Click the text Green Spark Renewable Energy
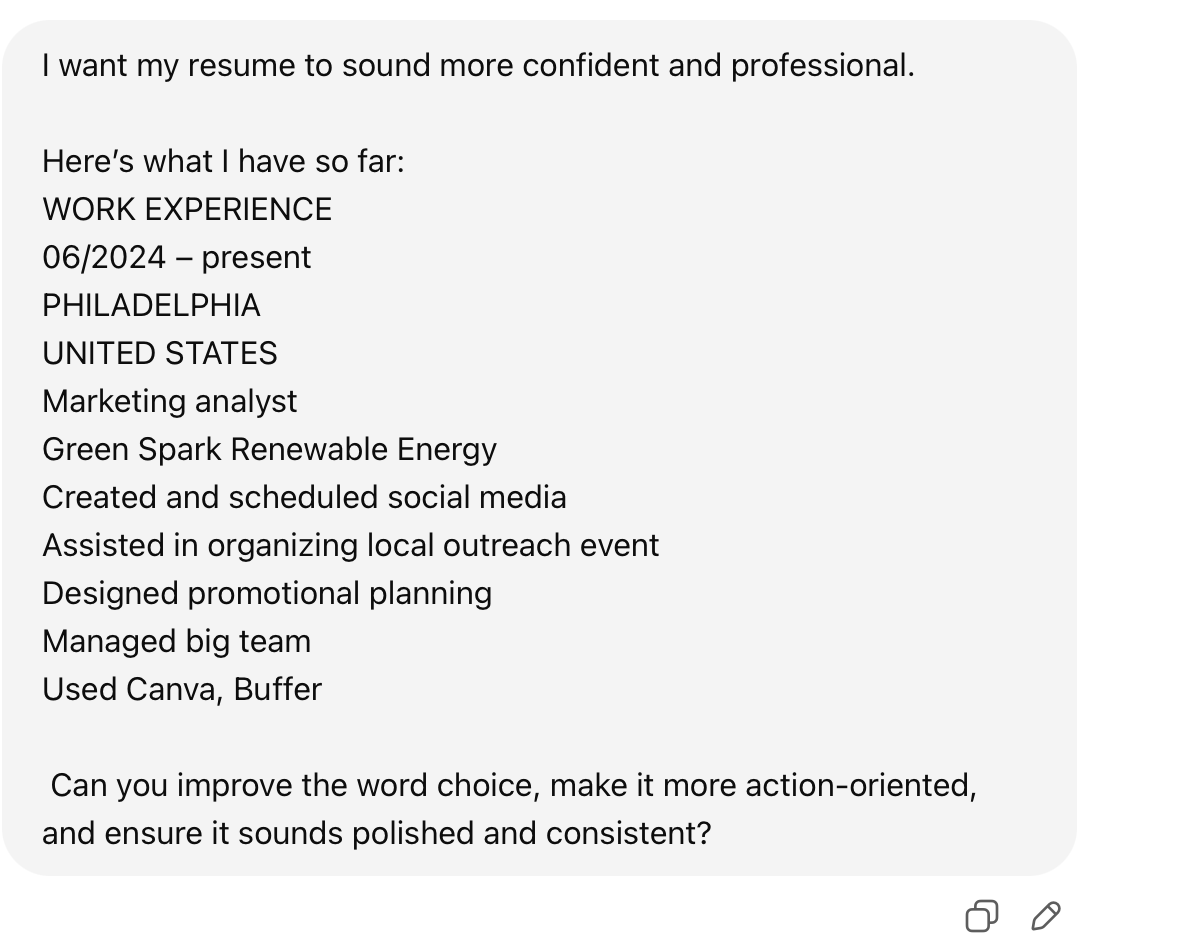Image resolution: width=1194 pixels, height=946 pixels. click(269, 449)
